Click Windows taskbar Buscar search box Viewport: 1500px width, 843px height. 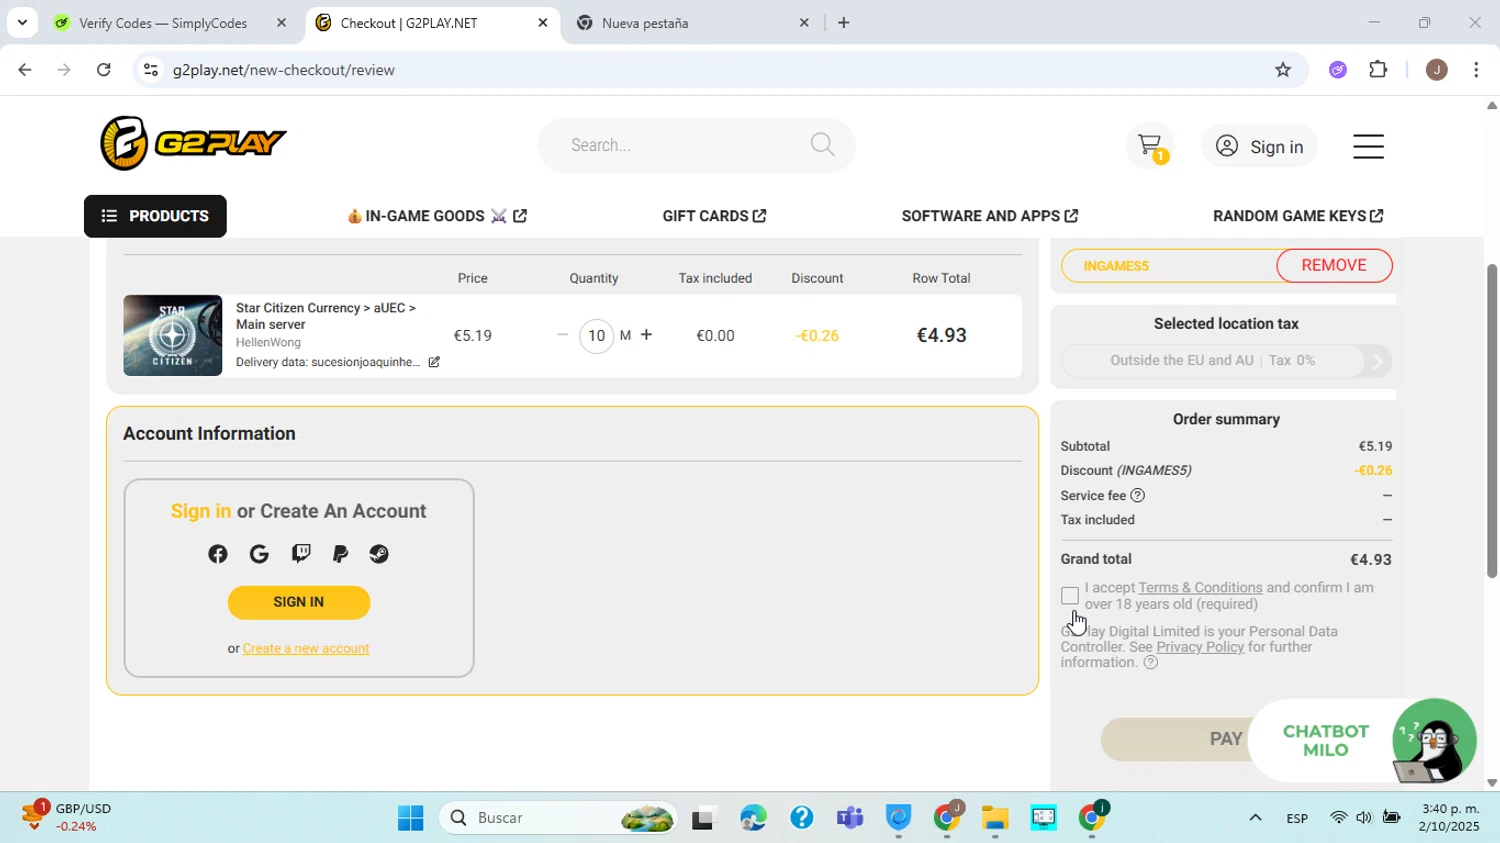pos(558,818)
